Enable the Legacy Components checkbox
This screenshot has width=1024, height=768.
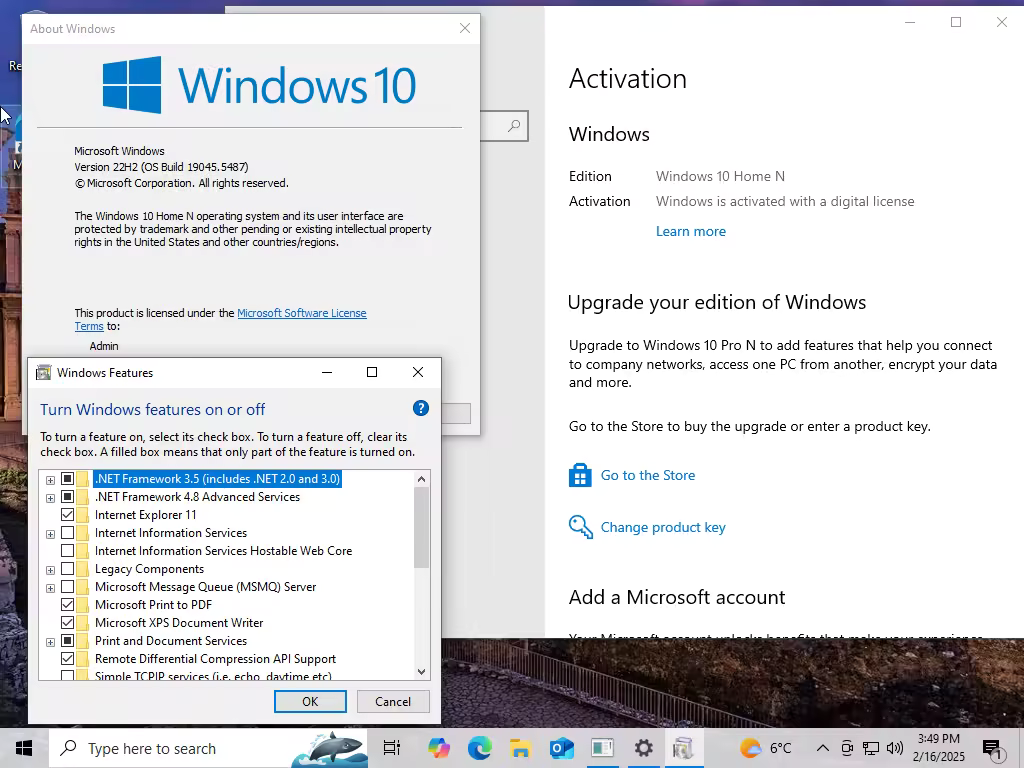67,569
